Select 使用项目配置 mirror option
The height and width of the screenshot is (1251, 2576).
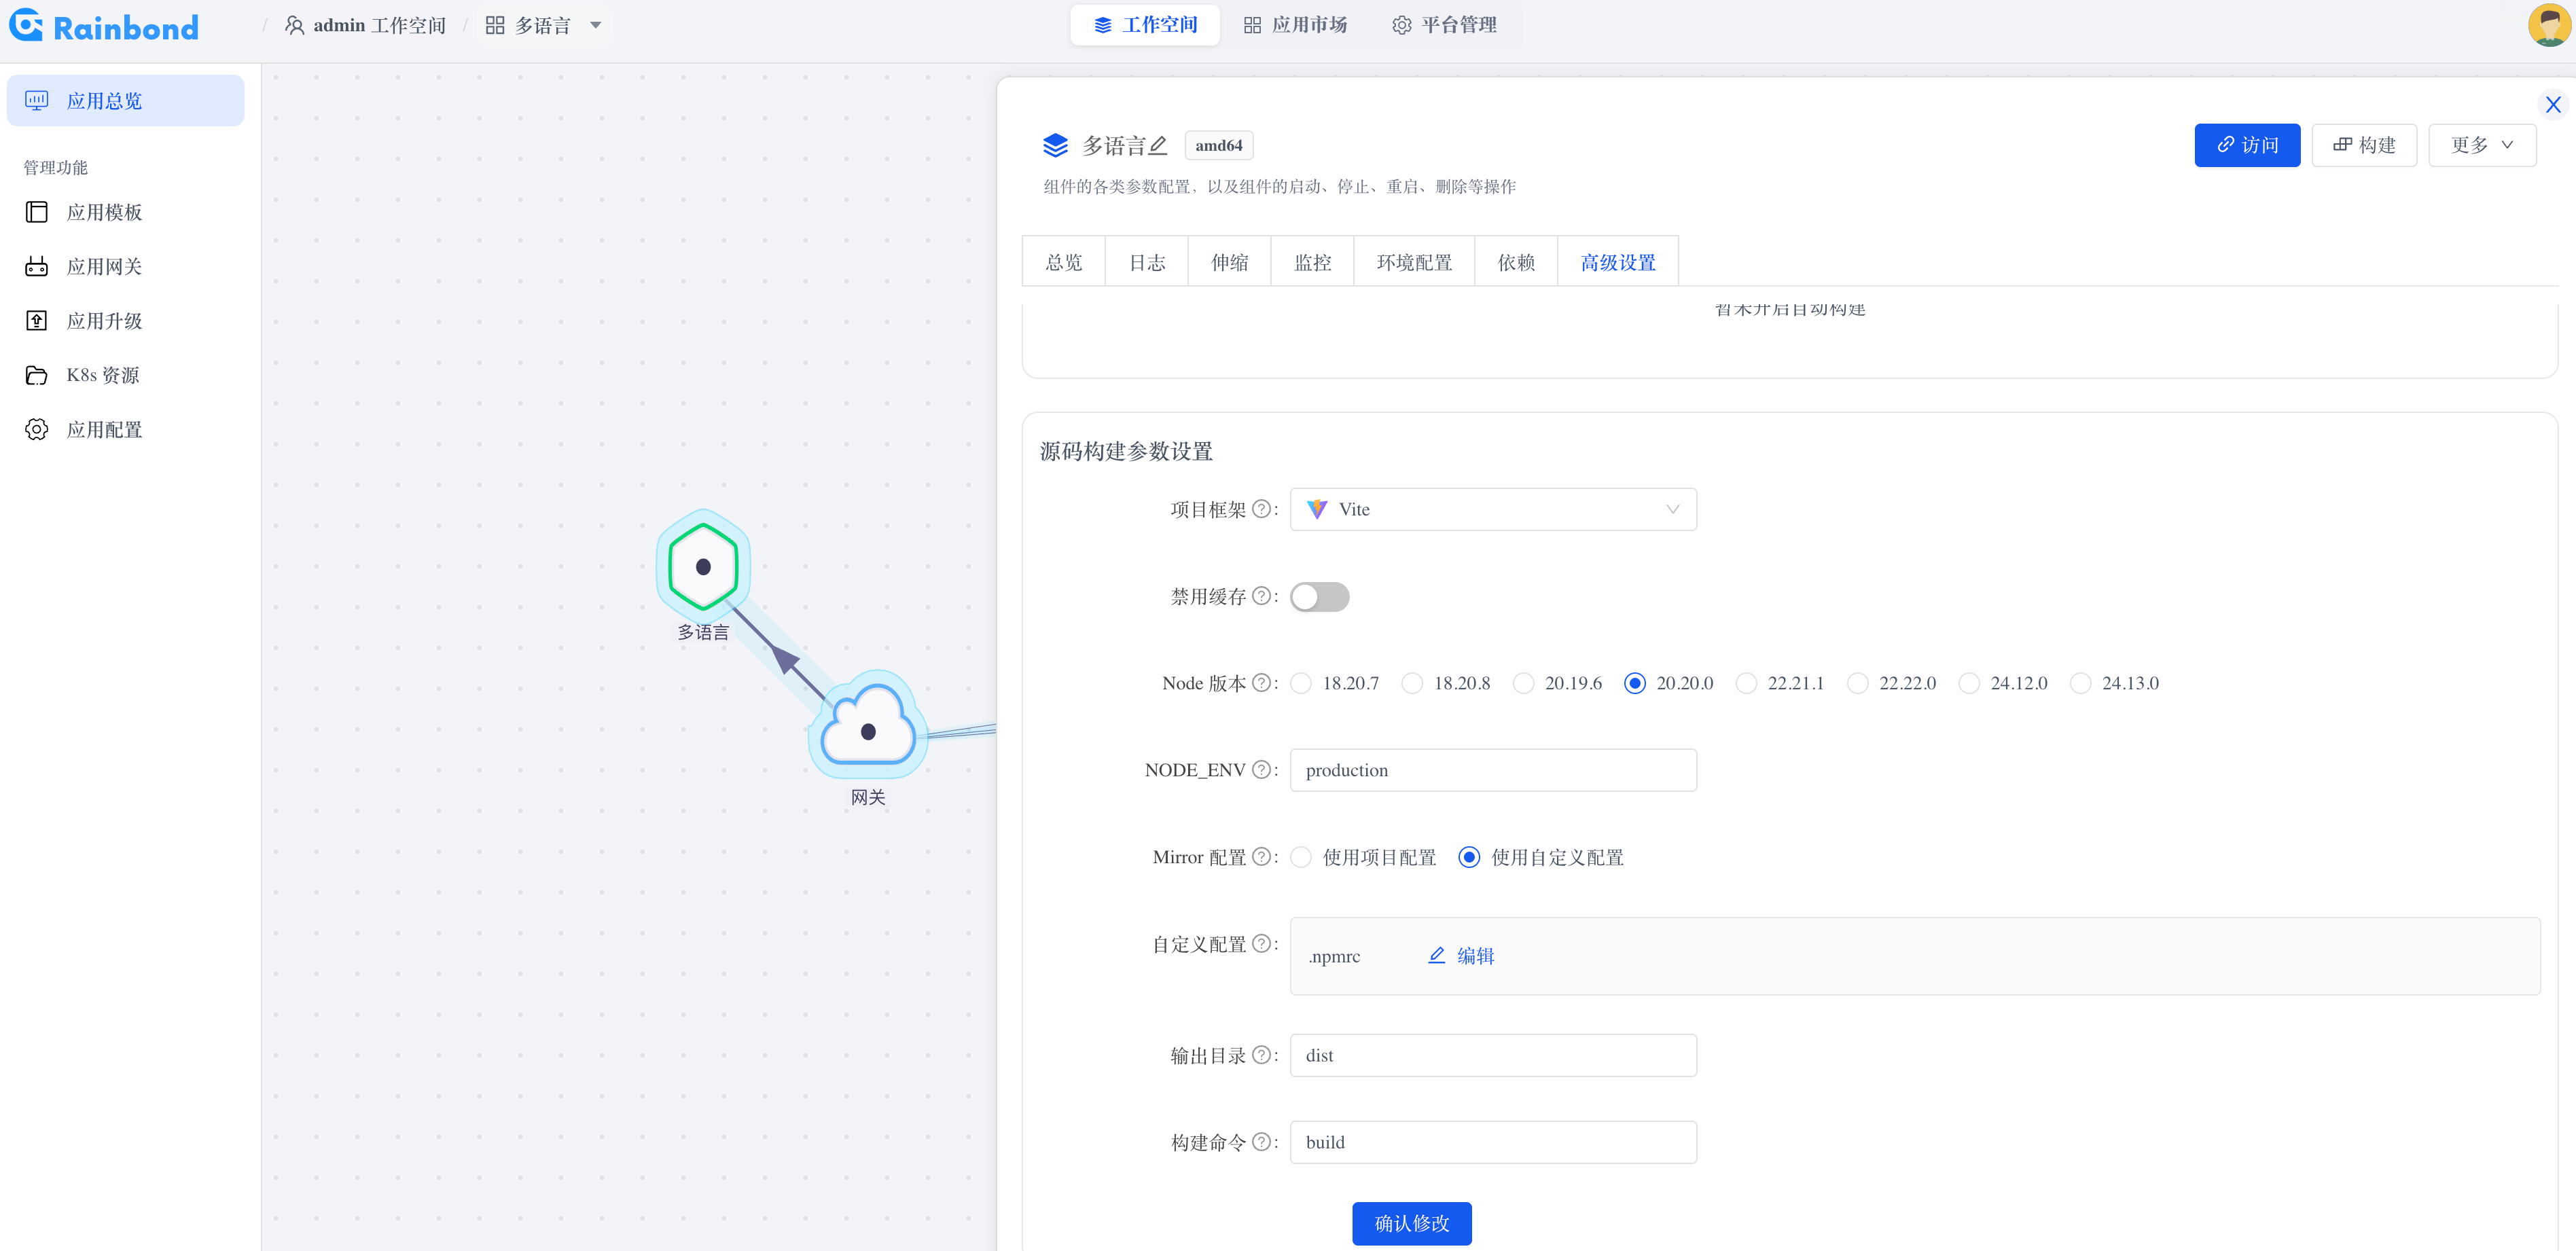click(x=1301, y=857)
